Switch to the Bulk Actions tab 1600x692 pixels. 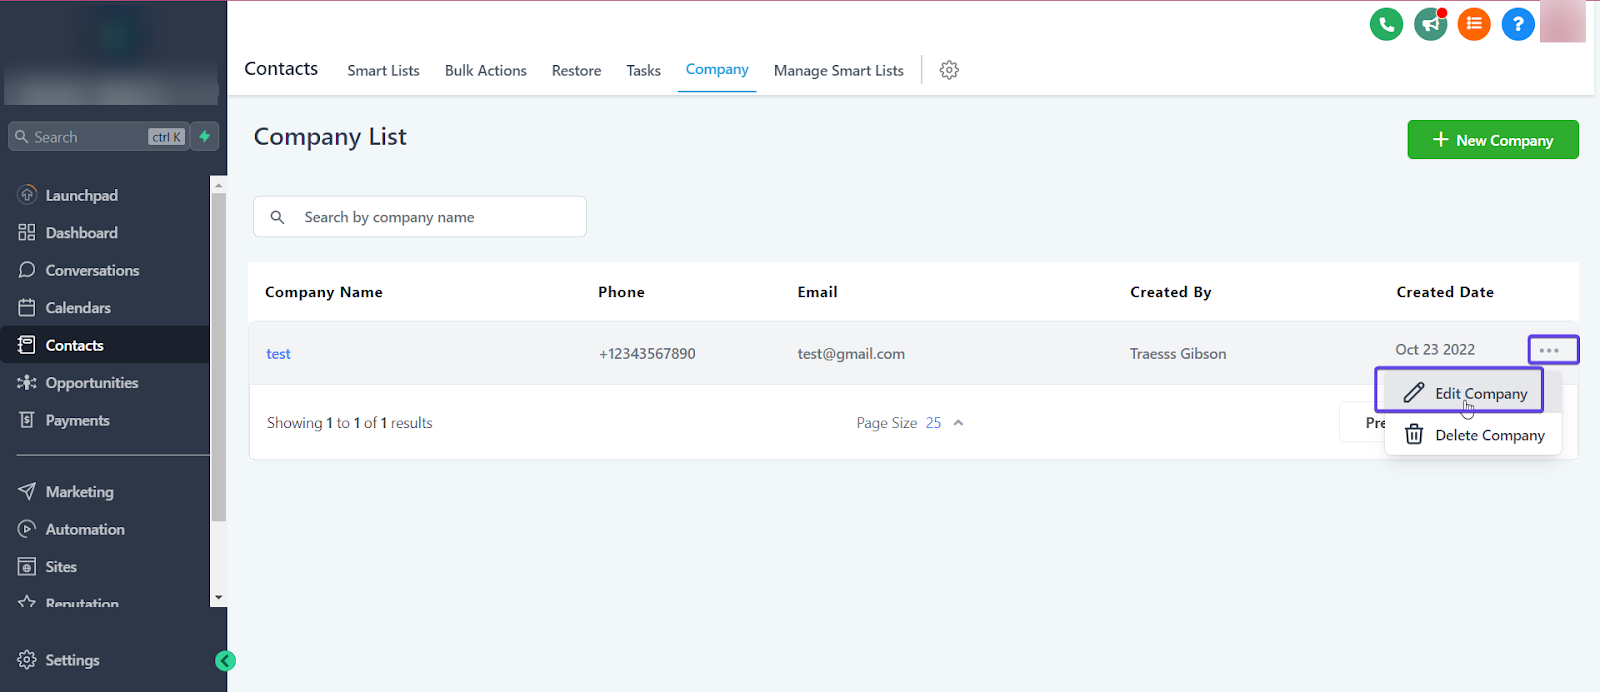(x=486, y=70)
